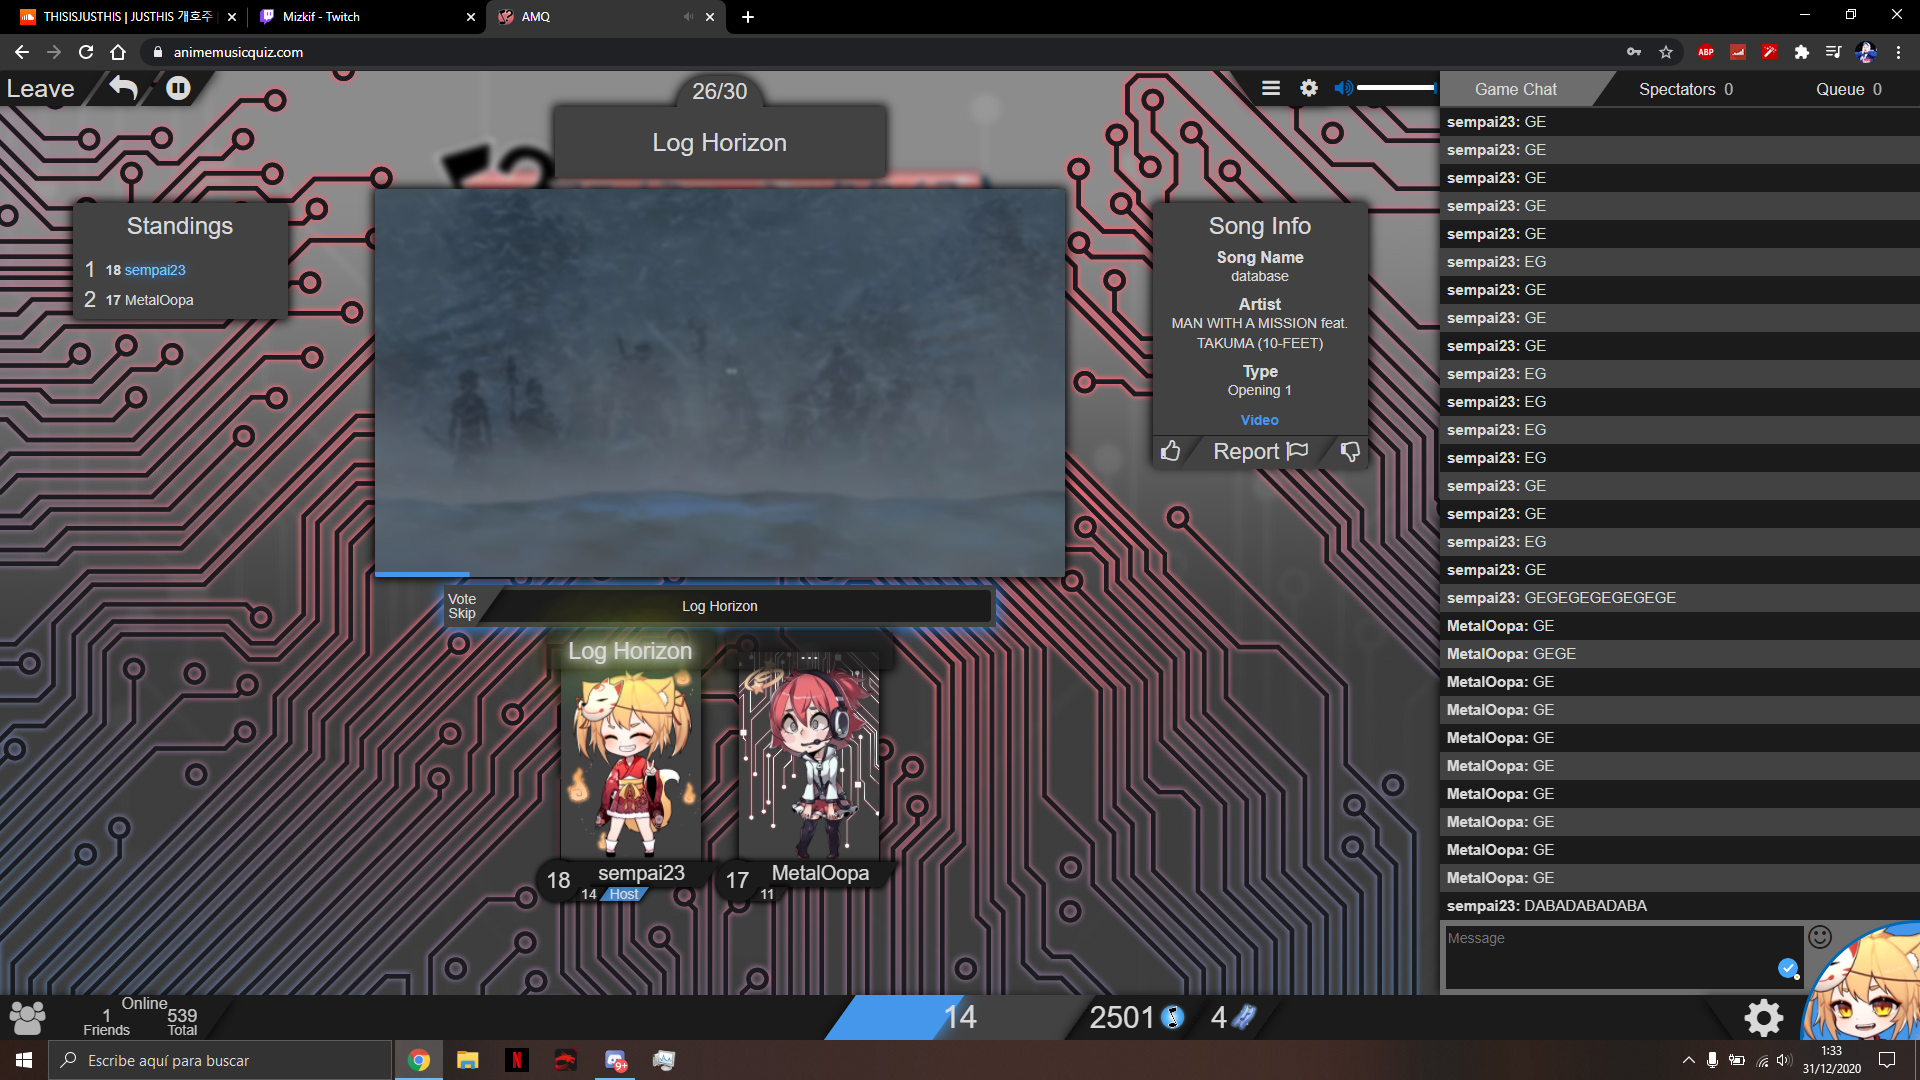The height and width of the screenshot is (1080, 1920).
Task: Open the friends list icon
Action: 27,1017
